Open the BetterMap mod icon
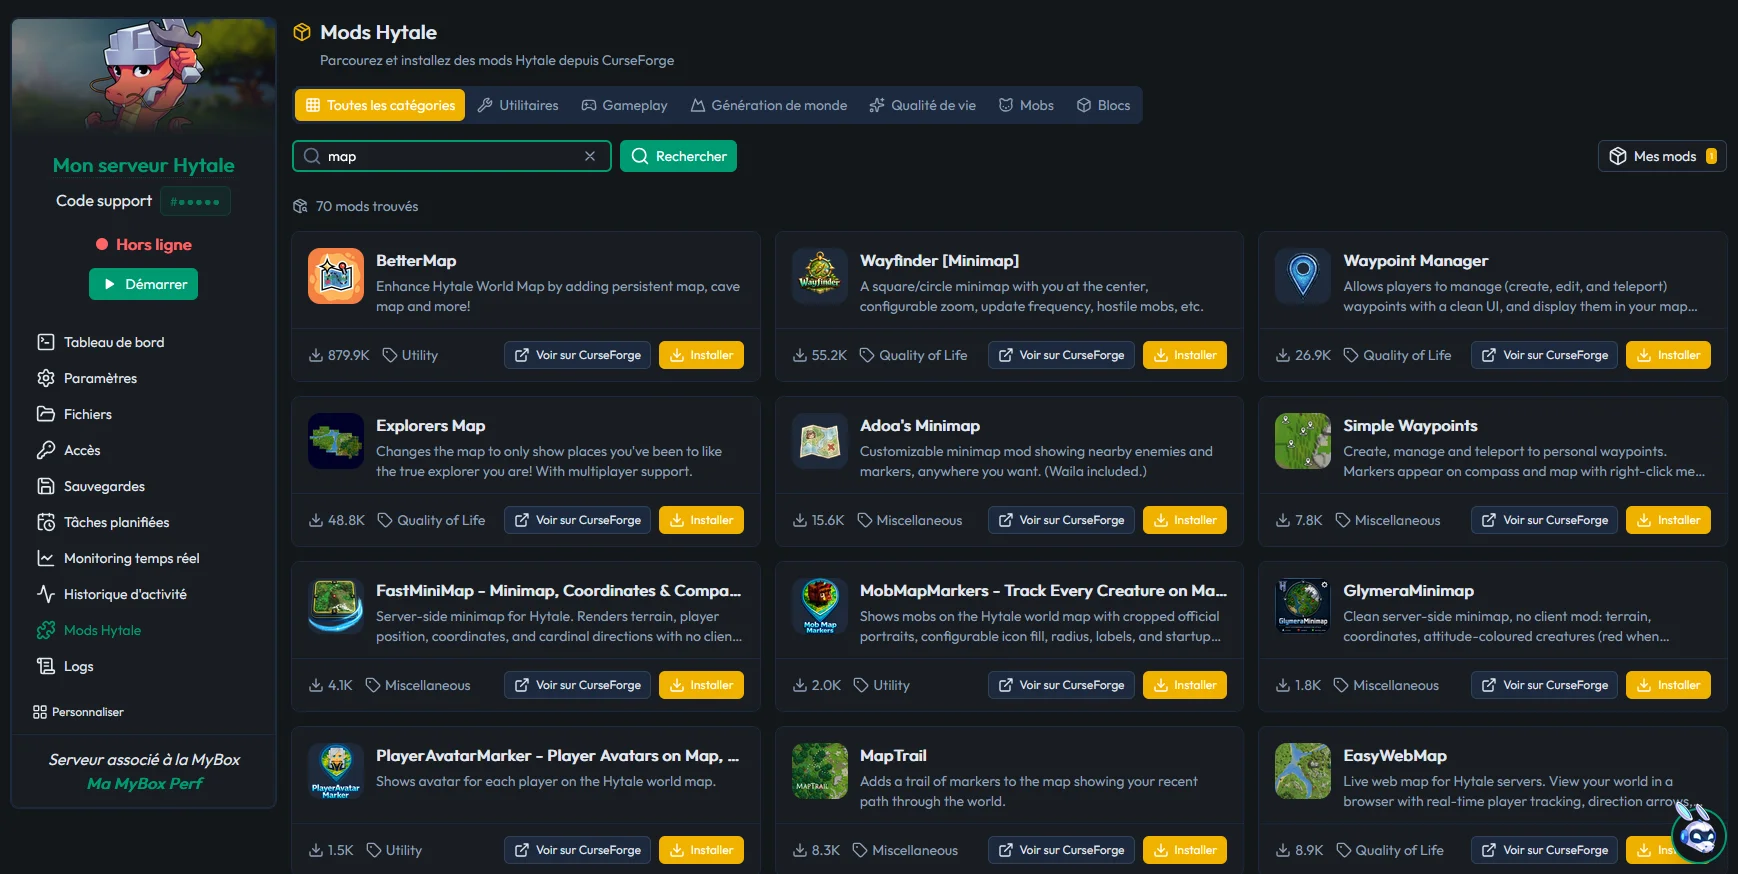The width and height of the screenshot is (1738, 874). (336, 276)
